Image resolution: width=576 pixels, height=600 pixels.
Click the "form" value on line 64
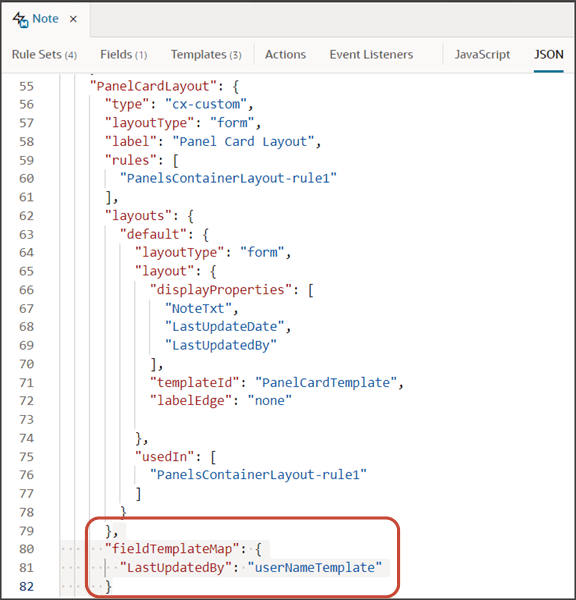[263, 253]
